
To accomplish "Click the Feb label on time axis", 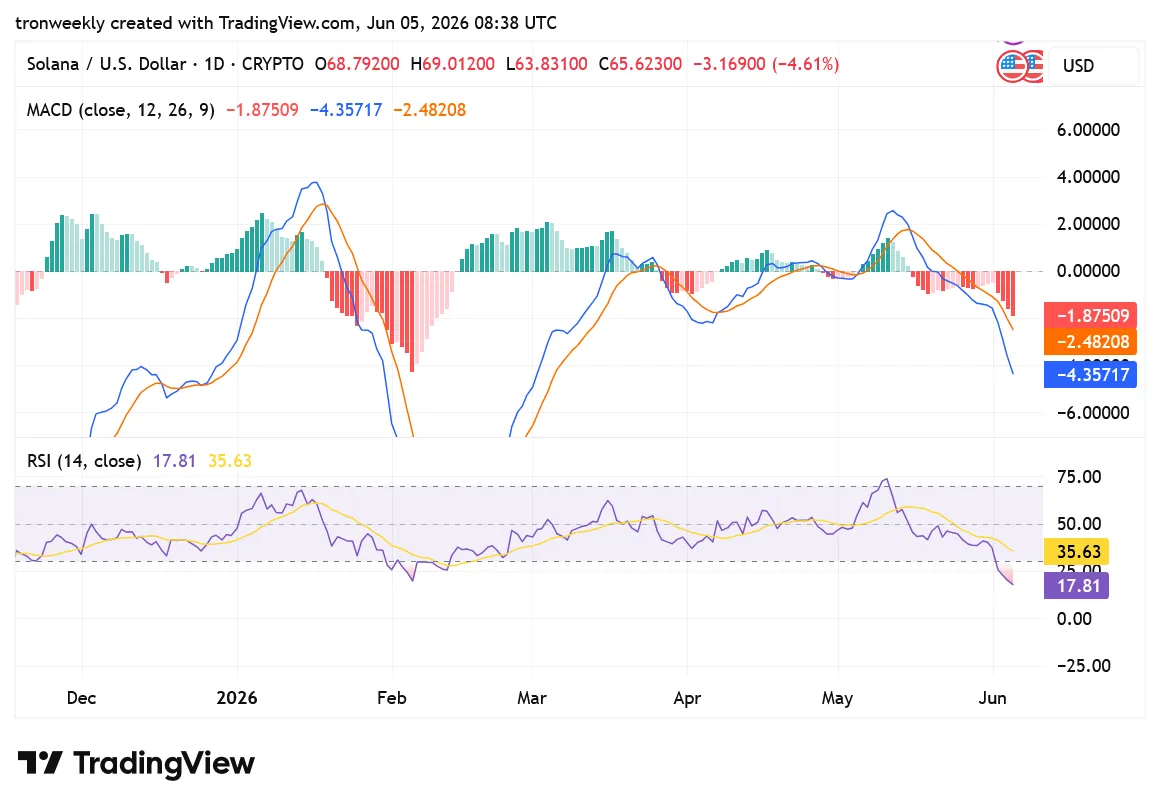I will (x=391, y=698).
